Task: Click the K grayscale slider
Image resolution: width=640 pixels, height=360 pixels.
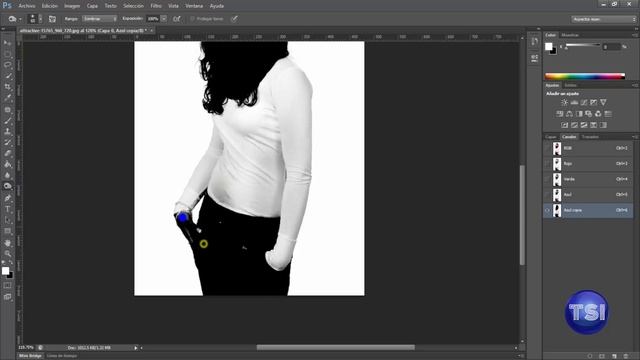Action: pyautogui.click(x=582, y=46)
